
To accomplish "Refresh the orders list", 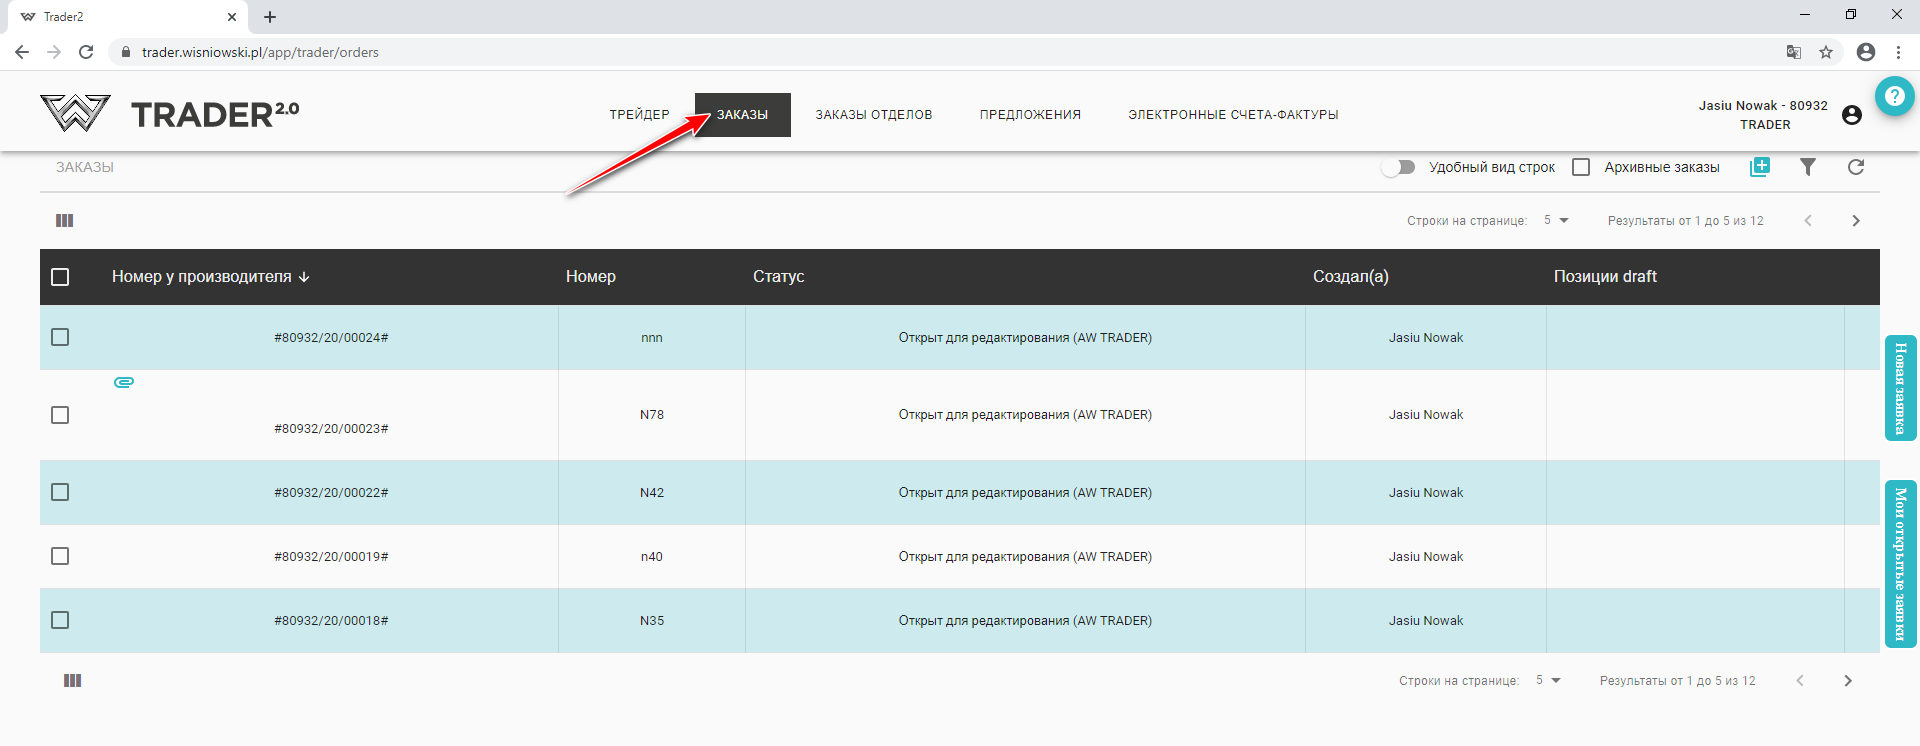I will (1856, 167).
